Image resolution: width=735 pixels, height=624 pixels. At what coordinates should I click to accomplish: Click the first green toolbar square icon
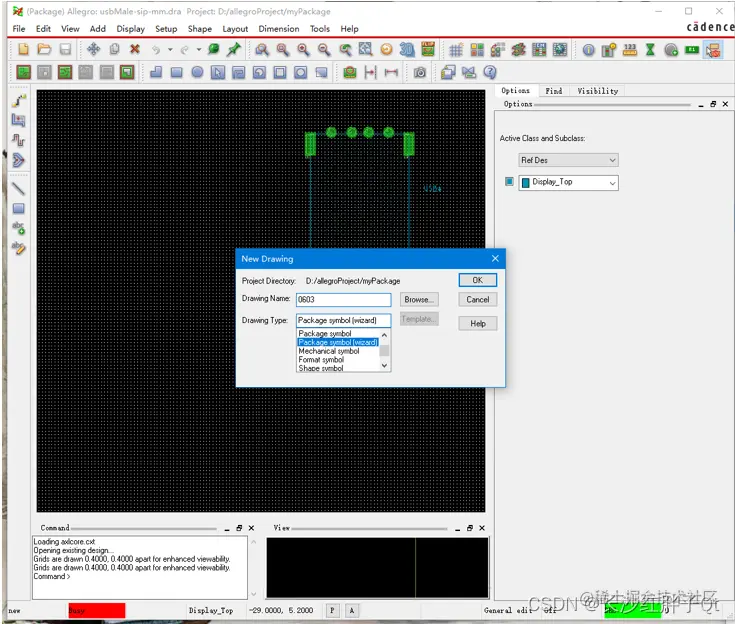pos(23,72)
